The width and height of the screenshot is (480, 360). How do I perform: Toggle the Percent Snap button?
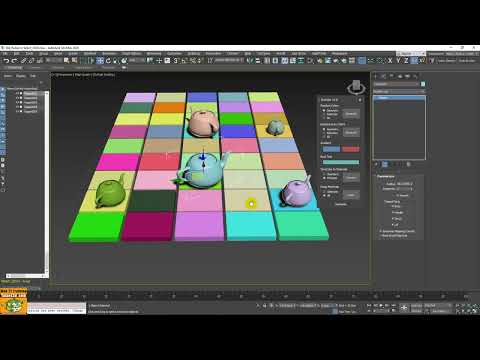coord(192,61)
